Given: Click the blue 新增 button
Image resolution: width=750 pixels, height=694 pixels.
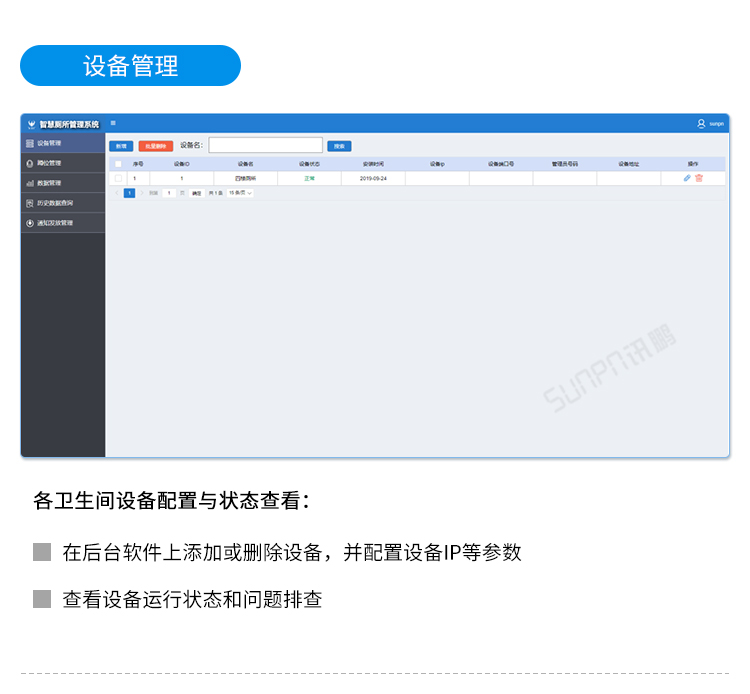Looking at the screenshot, I should pyautogui.click(x=121, y=146).
